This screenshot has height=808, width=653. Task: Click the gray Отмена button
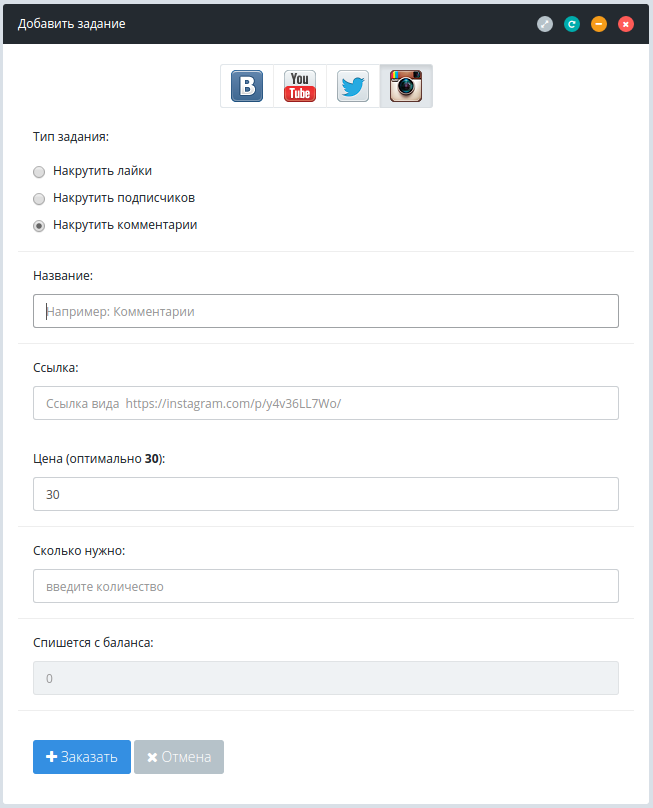point(179,756)
